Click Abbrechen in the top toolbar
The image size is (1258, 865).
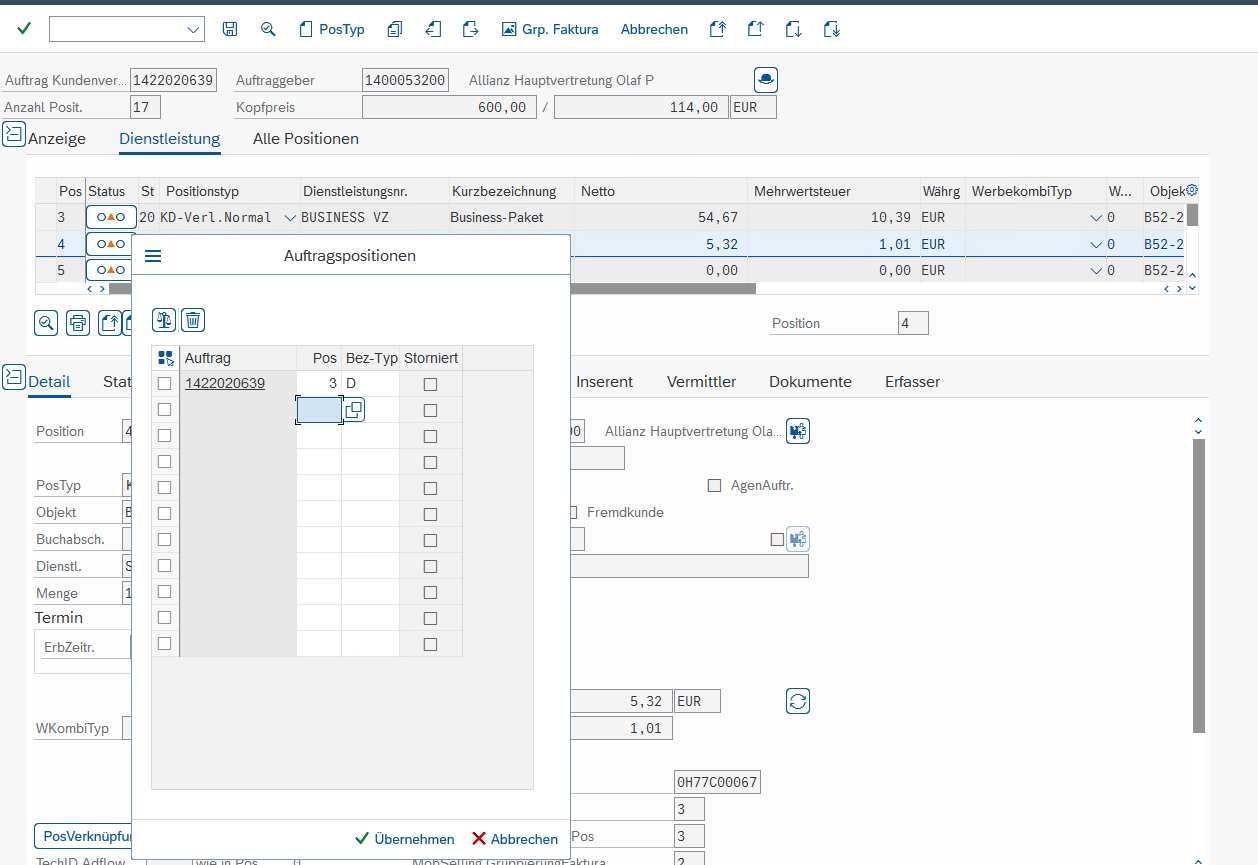click(654, 29)
